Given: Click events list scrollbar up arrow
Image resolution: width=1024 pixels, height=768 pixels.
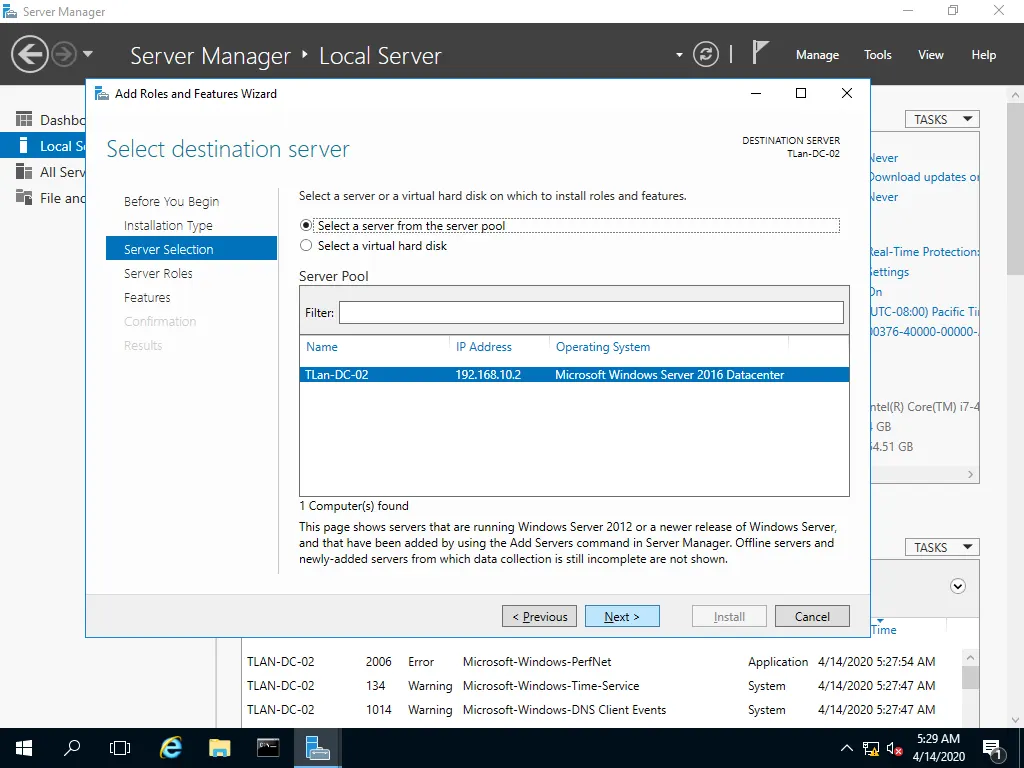Looking at the screenshot, I should tap(970, 658).
